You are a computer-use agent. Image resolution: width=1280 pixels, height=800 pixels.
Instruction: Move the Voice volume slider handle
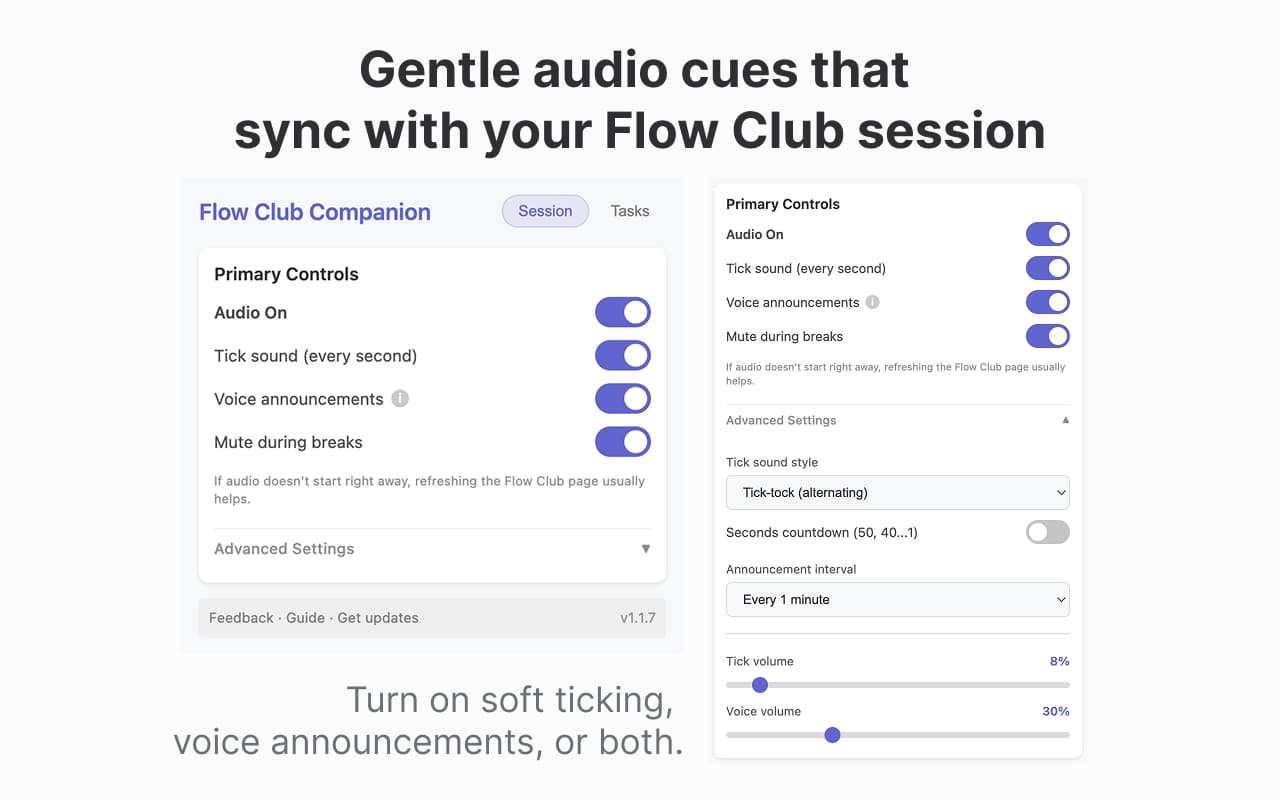(x=832, y=735)
